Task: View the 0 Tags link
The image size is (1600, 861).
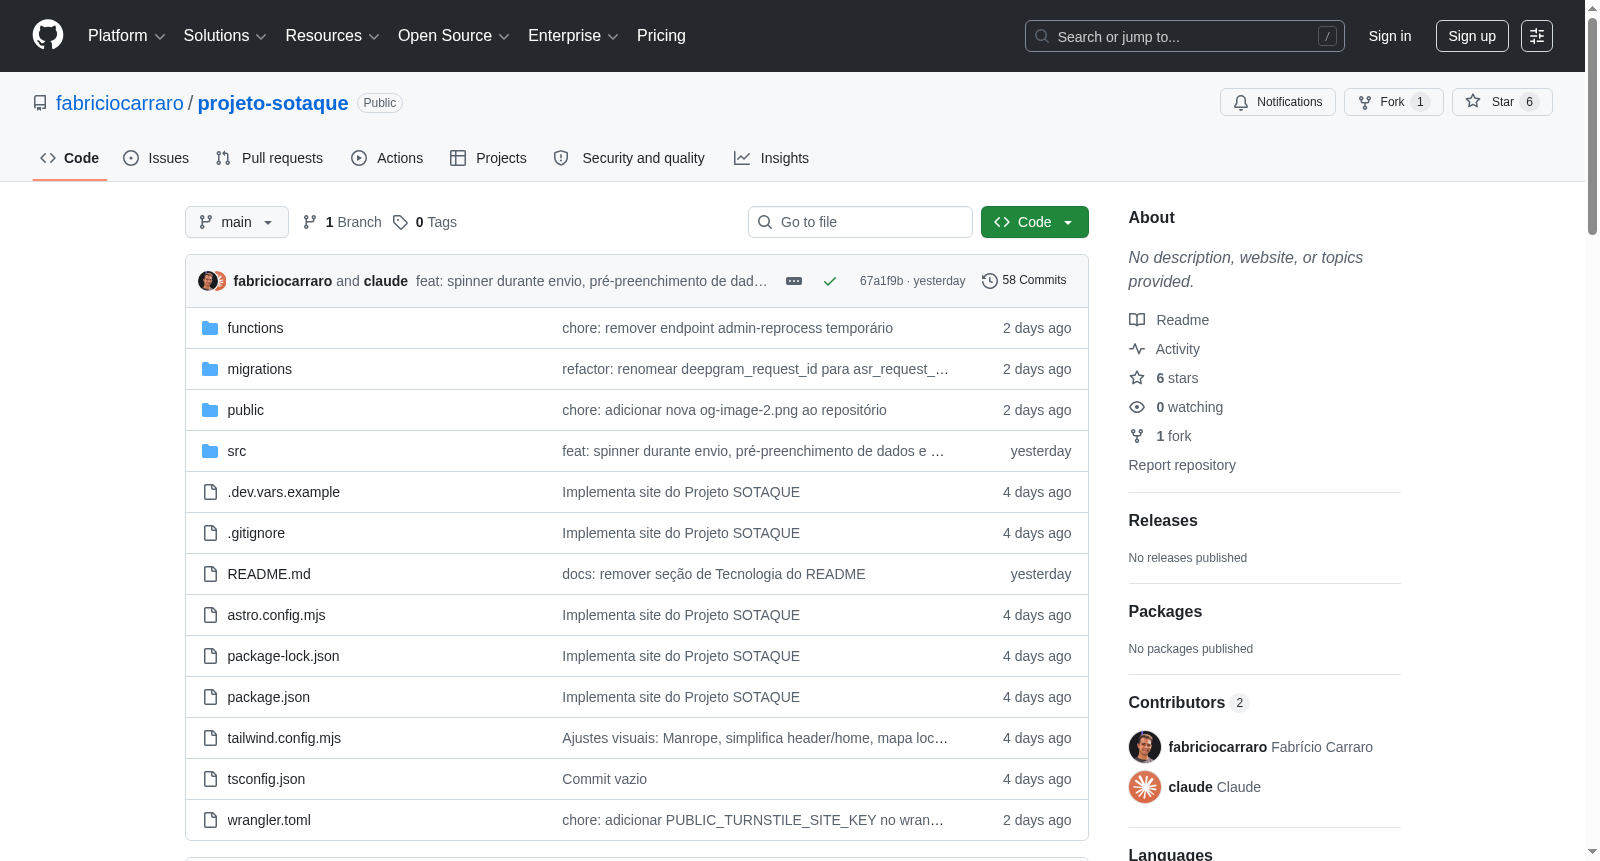Action: coord(425,222)
